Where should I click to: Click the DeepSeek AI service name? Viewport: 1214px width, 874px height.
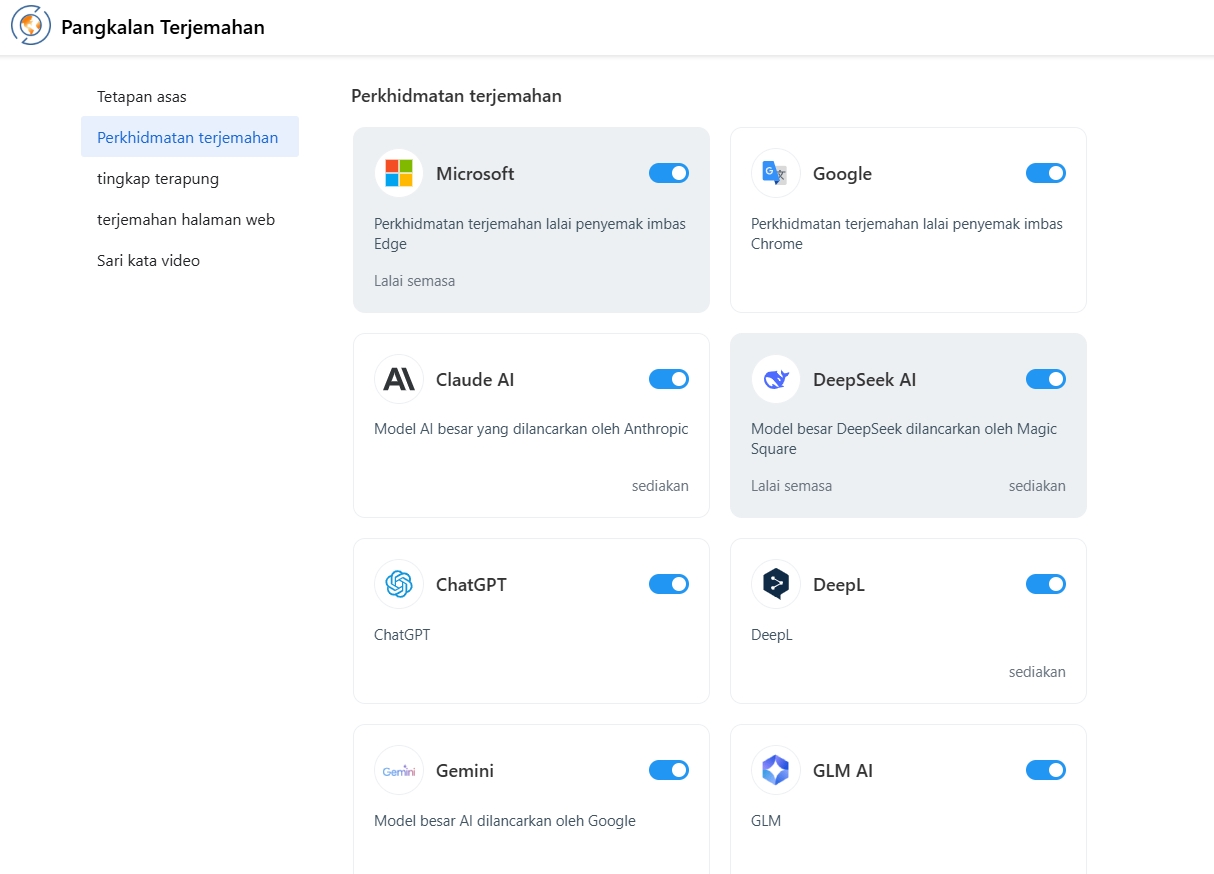pyautogui.click(x=864, y=379)
